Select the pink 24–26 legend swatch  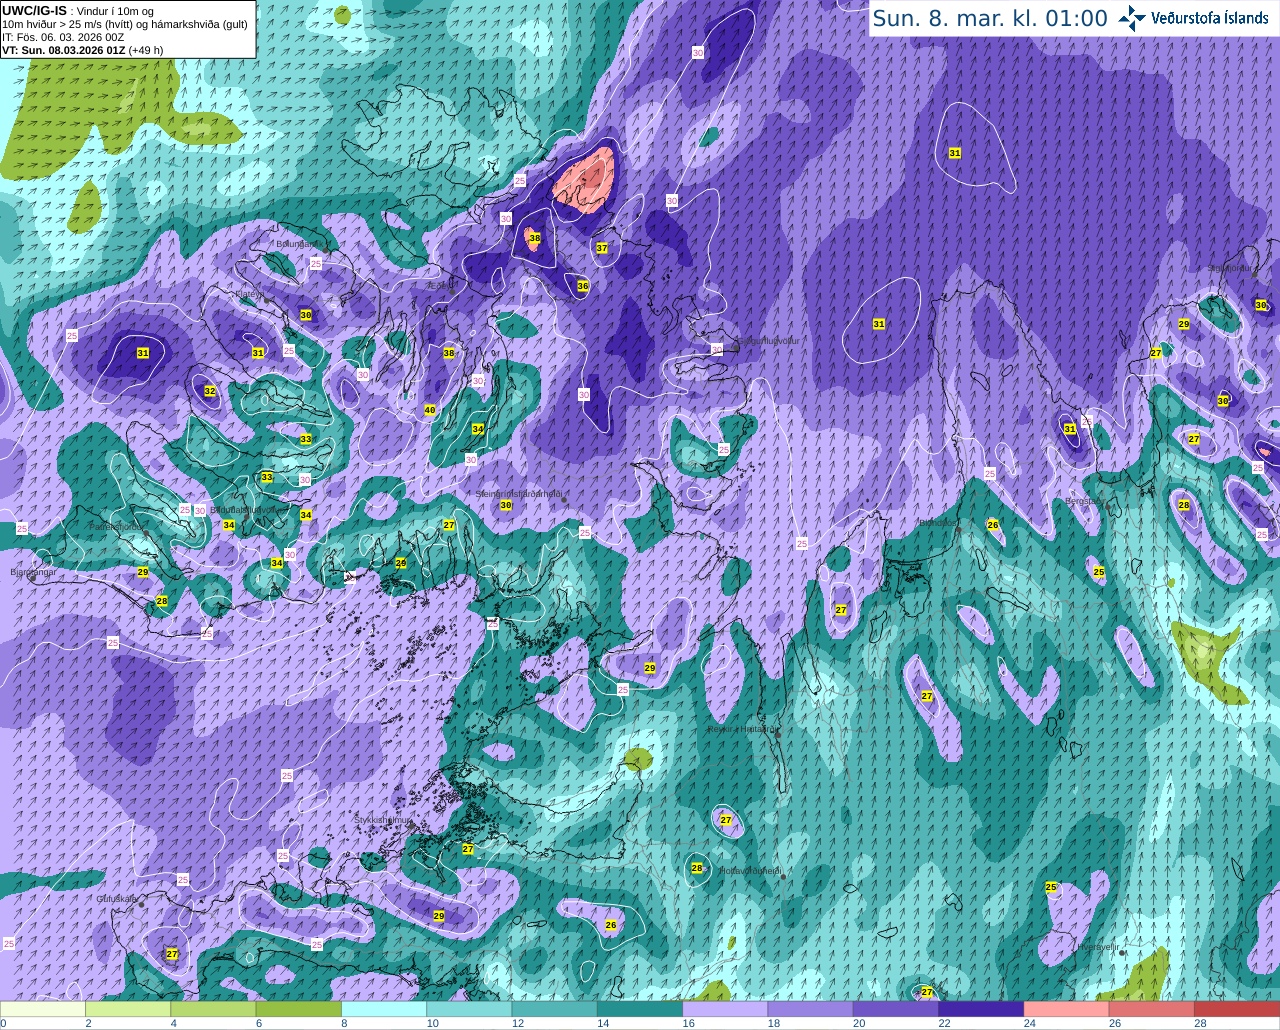[1066, 1008]
